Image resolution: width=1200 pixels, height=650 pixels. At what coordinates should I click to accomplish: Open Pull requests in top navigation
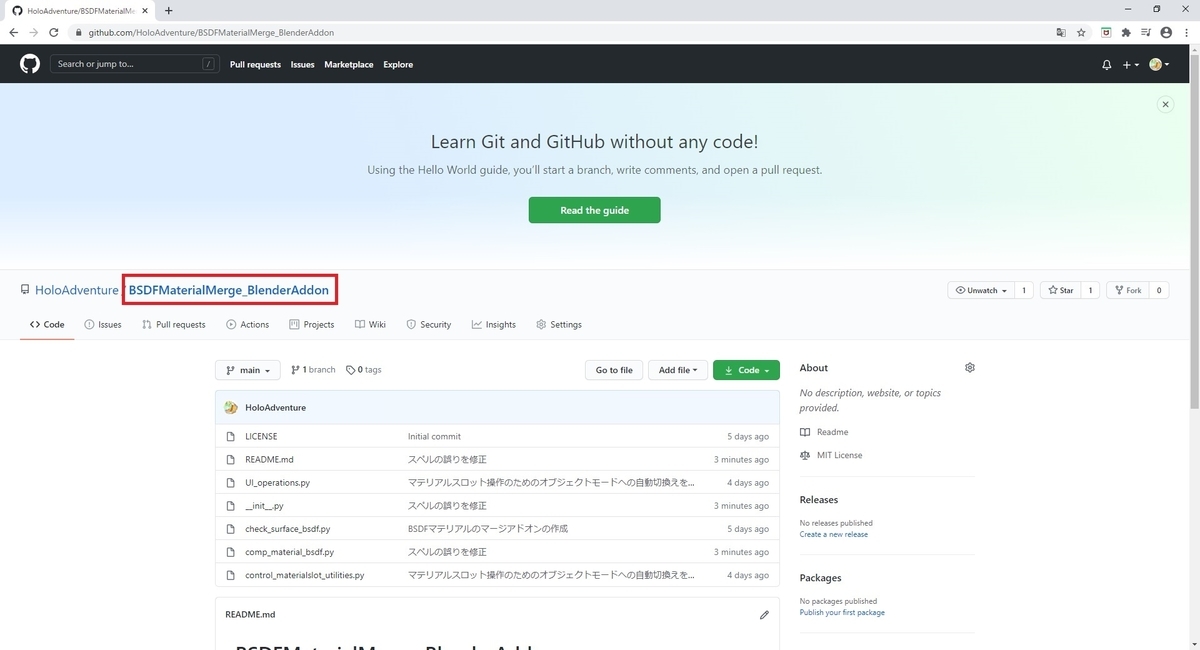click(255, 64)
